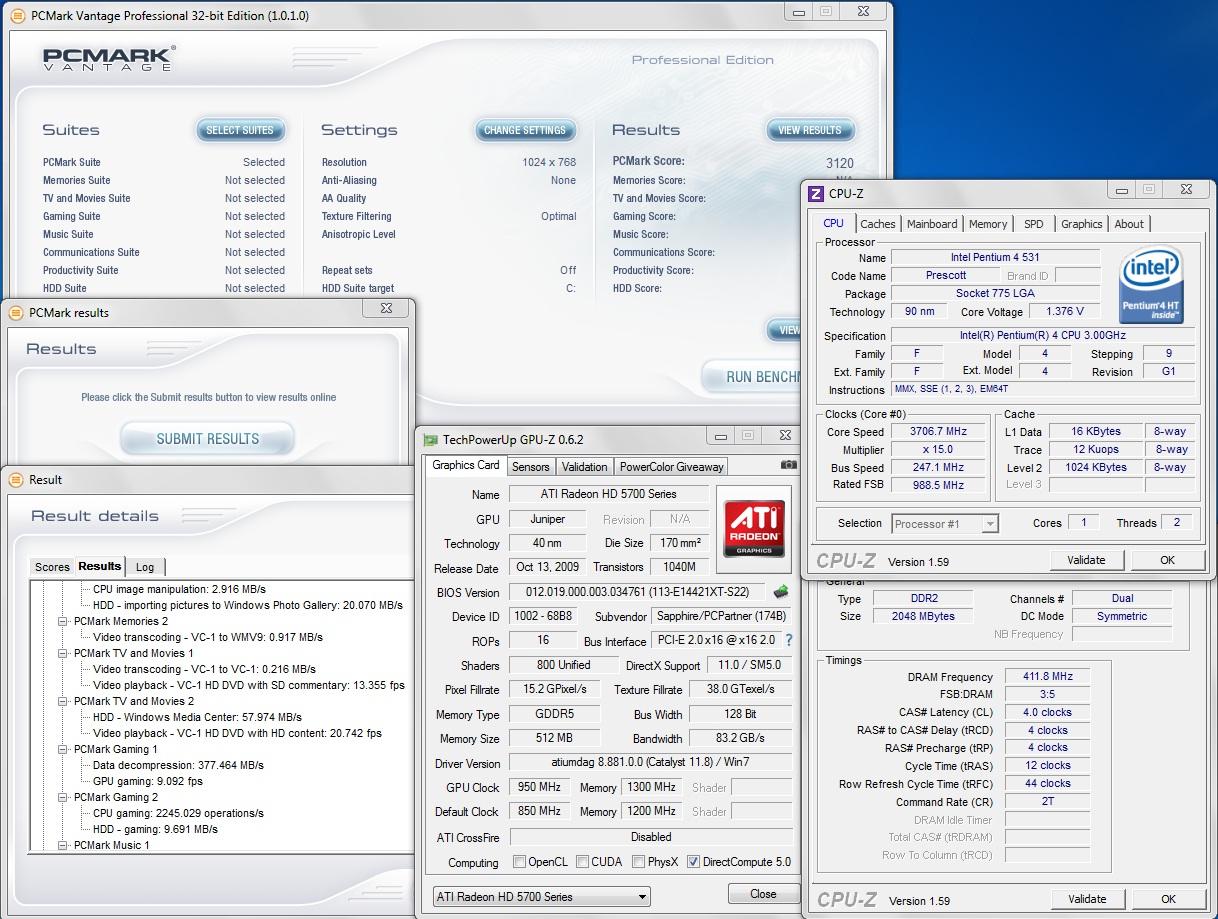This screenshot has height=919, width=1218.
Task: Click the BIOS Version field in GPU-Z
Action: (637, 592)
